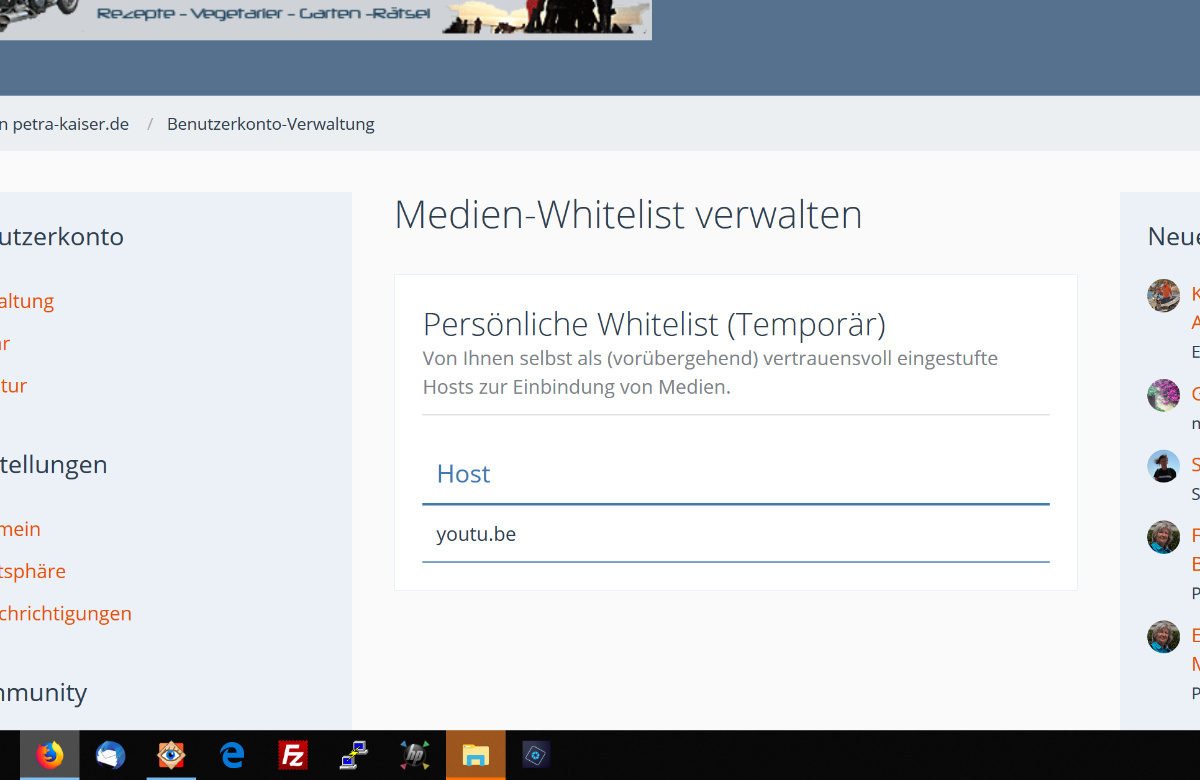Click the Host column header
The image size is (1200, 780).
463,473
